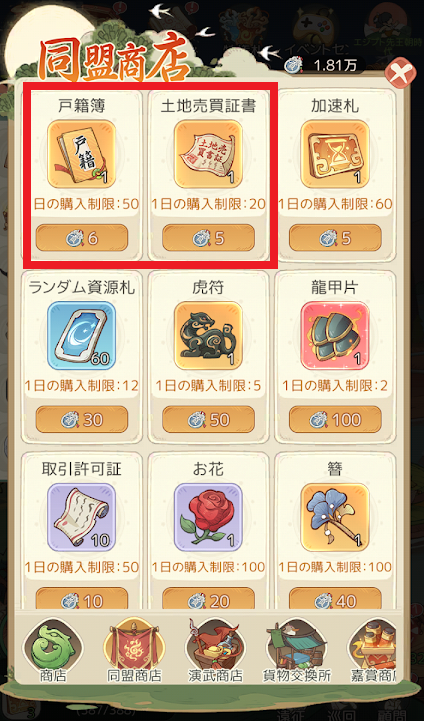This screenshot has width=426, height=721.
Task: Buy 戸籍簿 for 6 coins
Action: pyautogui.click(x=82, y=238)
